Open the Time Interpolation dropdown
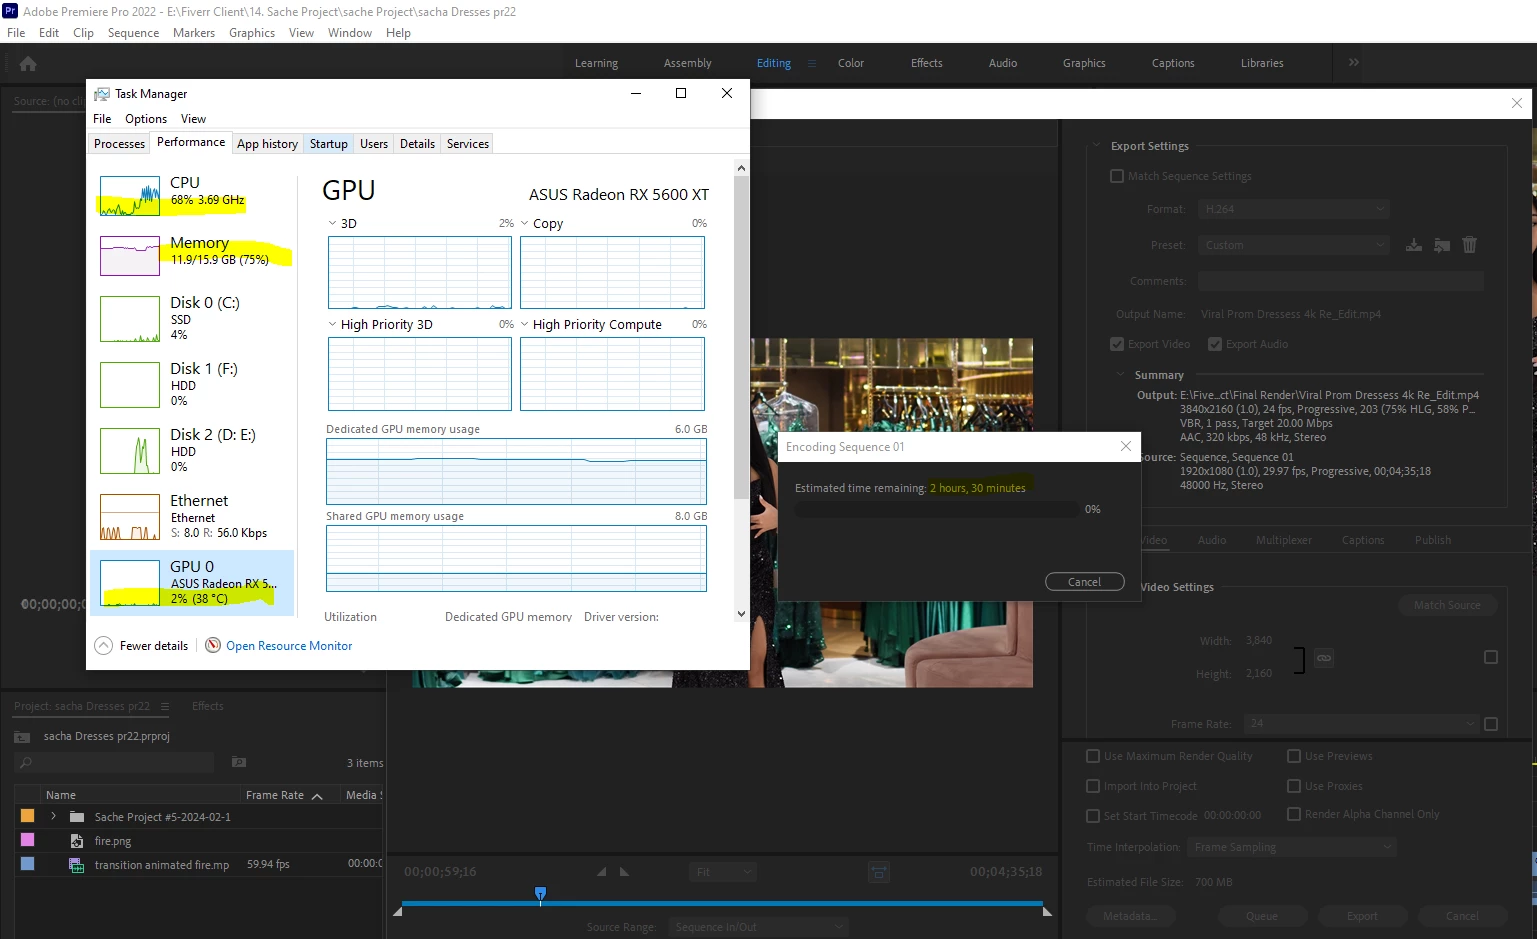 coord(1291,847)
